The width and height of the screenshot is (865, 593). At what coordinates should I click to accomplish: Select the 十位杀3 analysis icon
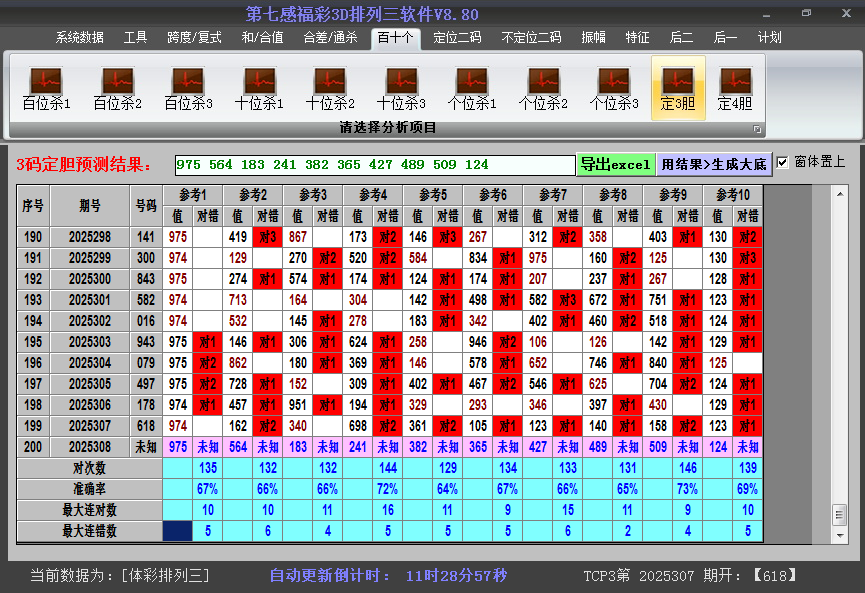(401, 88)
